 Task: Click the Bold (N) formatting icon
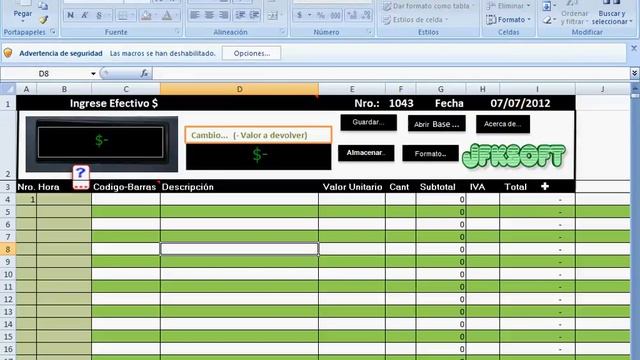(71, 16)
